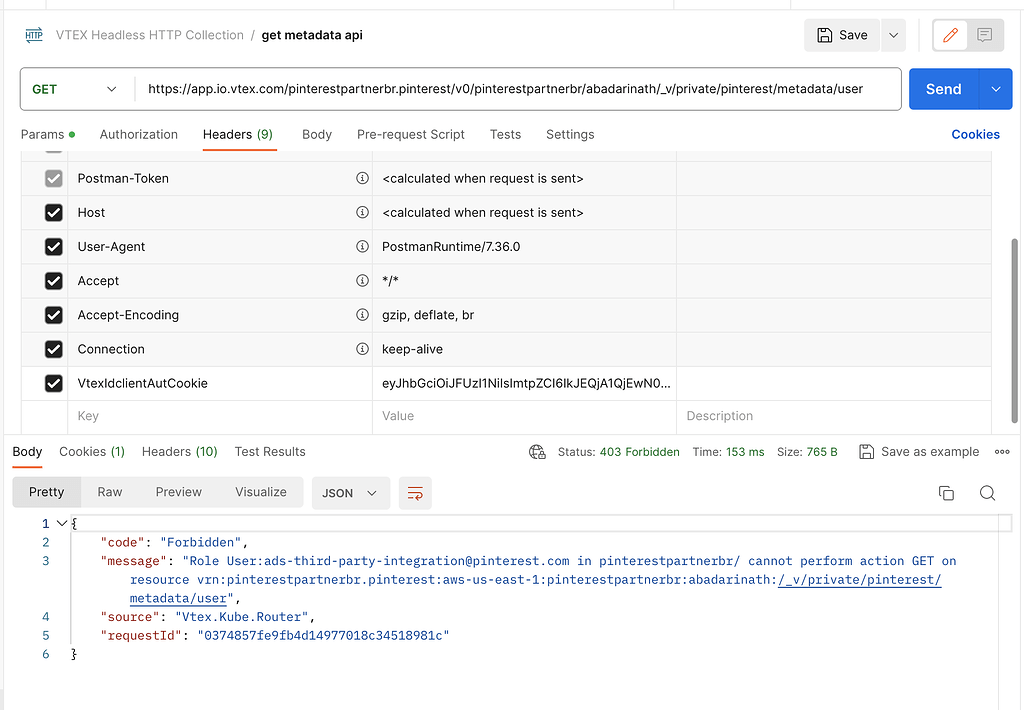Open the GET method dropdown
Screen dimensions: 1024x710
75,89
